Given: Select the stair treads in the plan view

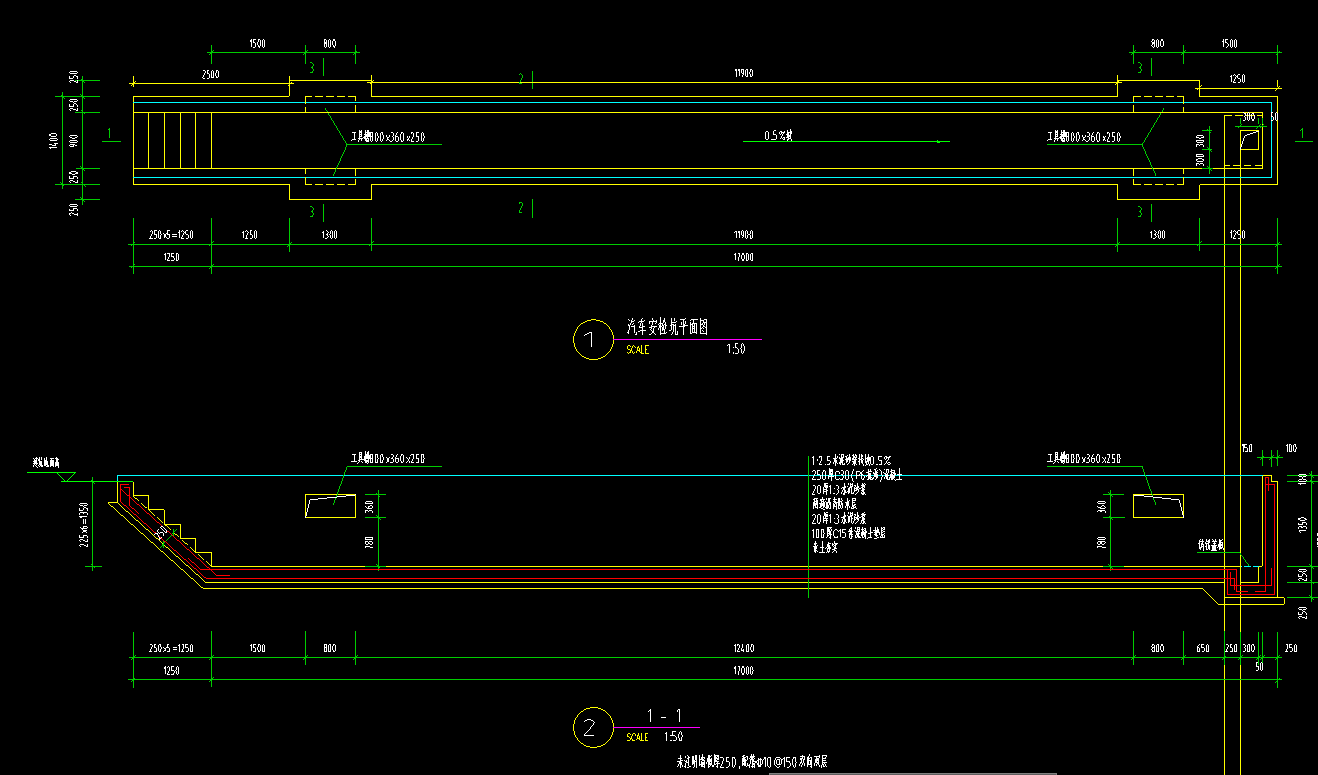Looking at the screenshot, I should pos(180,140).
